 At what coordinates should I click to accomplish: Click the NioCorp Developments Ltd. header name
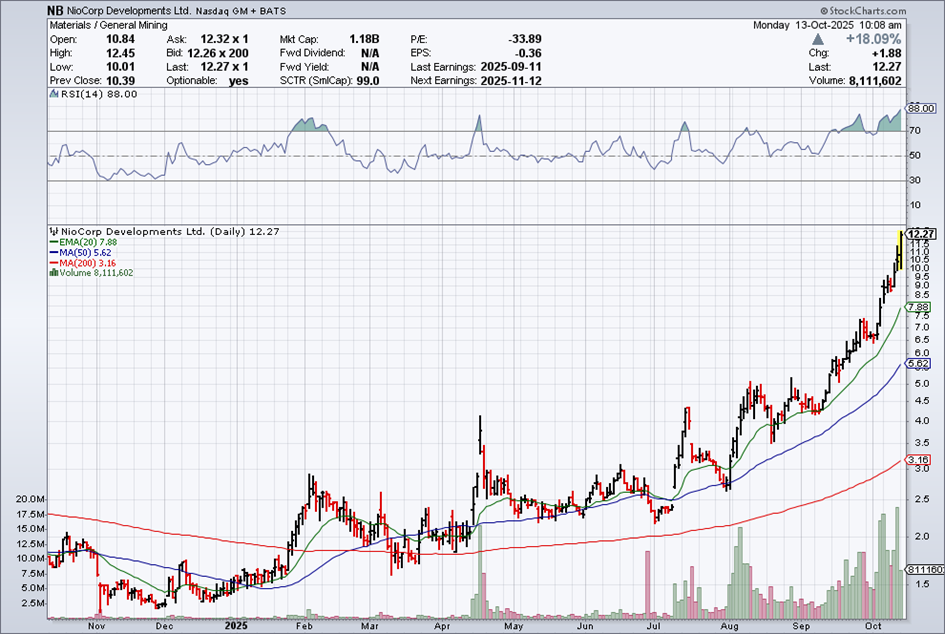[x=129, y=11]
